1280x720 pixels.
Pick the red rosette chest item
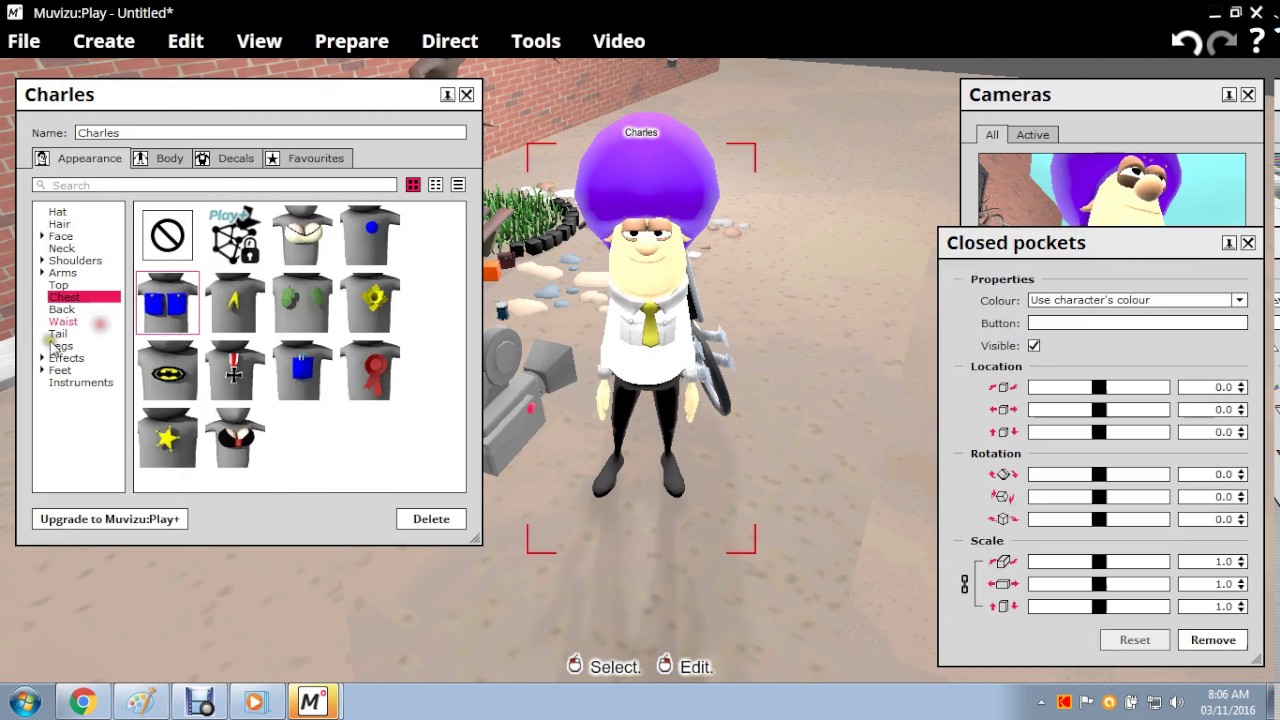coord(370,371)
